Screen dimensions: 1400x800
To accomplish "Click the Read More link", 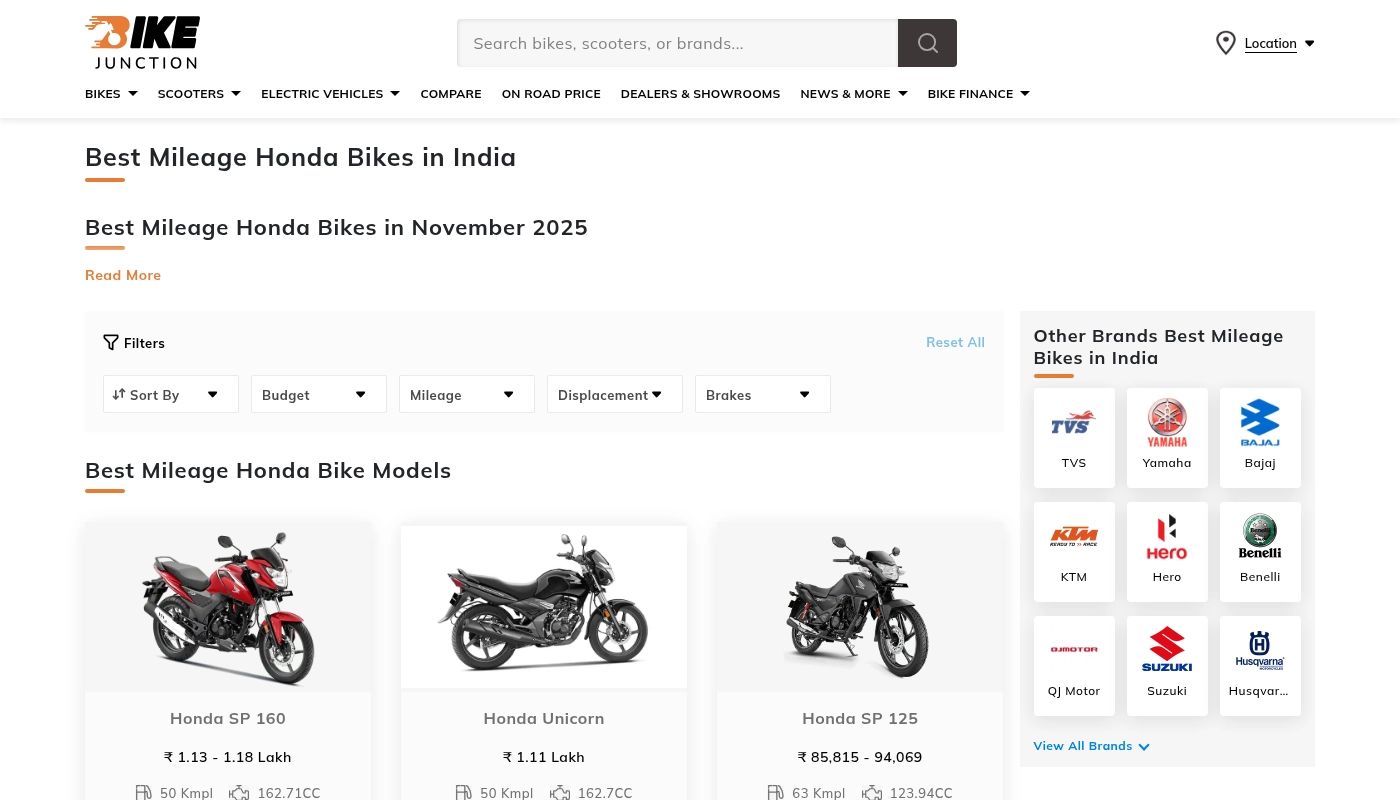I will click(123, 275).
